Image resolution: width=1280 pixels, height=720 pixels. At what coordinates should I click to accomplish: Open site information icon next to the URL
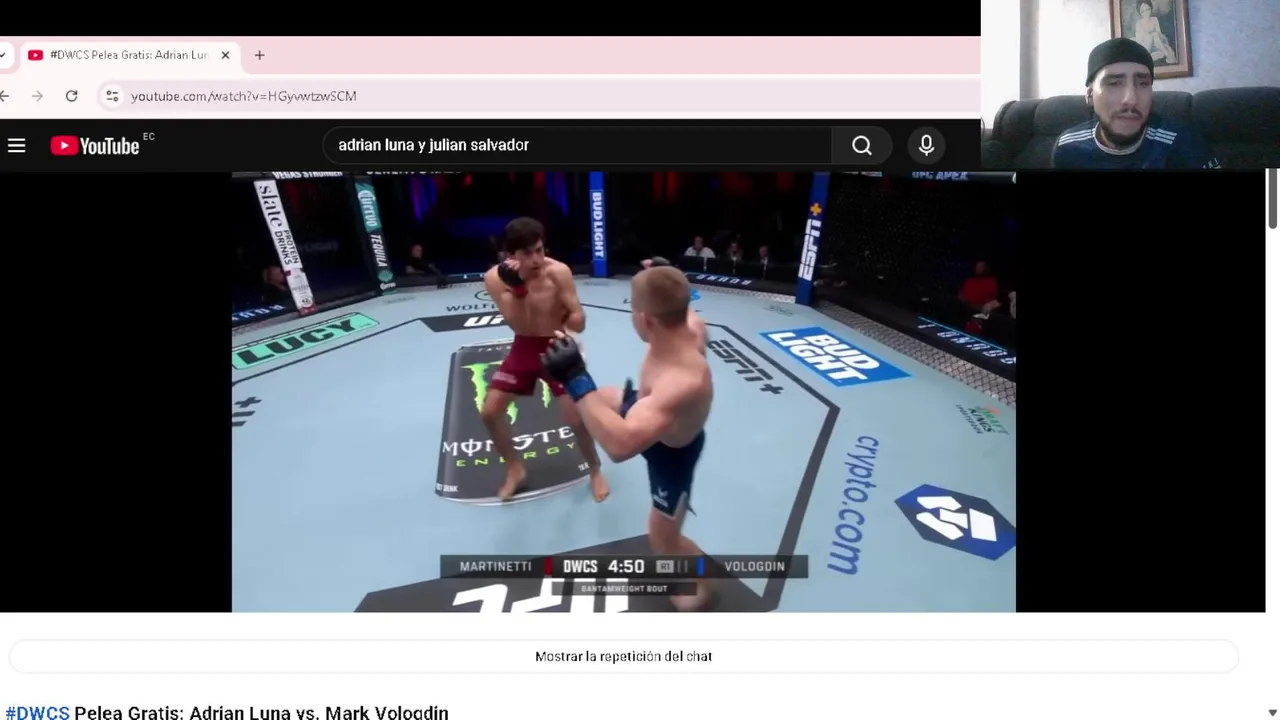112,96
